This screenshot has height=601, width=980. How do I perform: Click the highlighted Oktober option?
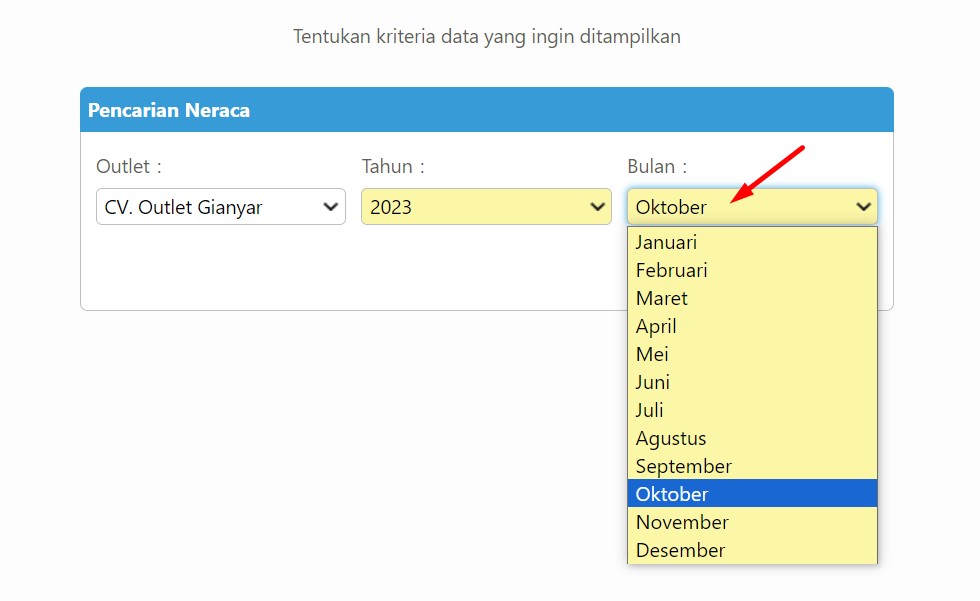point(752,494)
